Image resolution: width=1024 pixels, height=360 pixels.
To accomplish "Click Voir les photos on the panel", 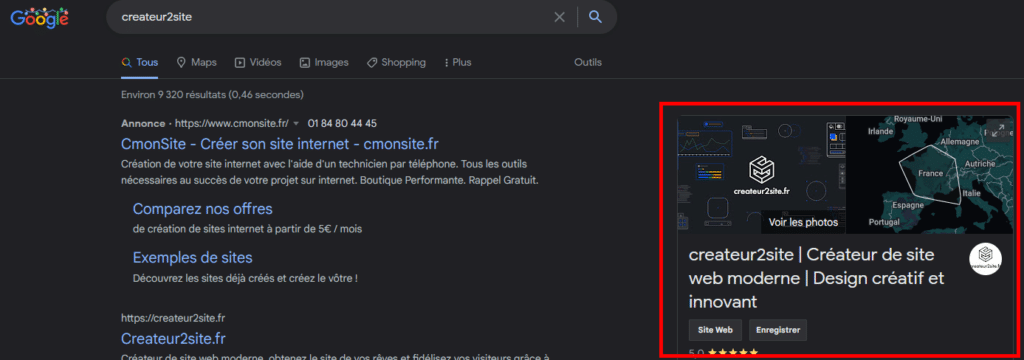I will [x=803, y=222].
